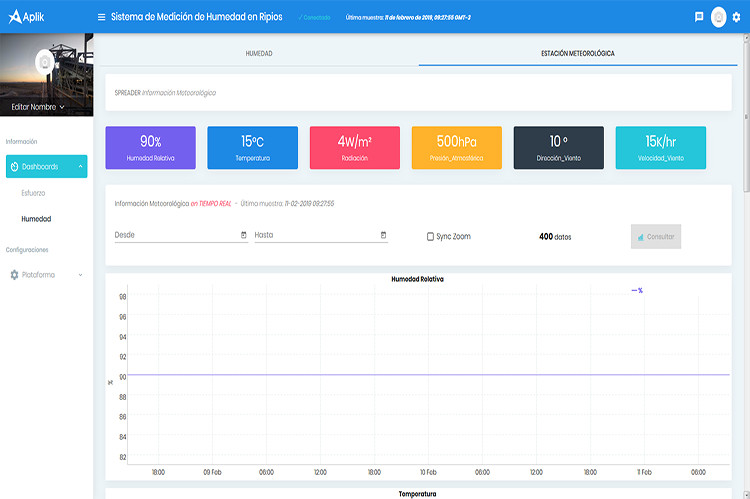
Task: Expand the Plataforma submenu chevron
Action: click(x=80, y=274)
